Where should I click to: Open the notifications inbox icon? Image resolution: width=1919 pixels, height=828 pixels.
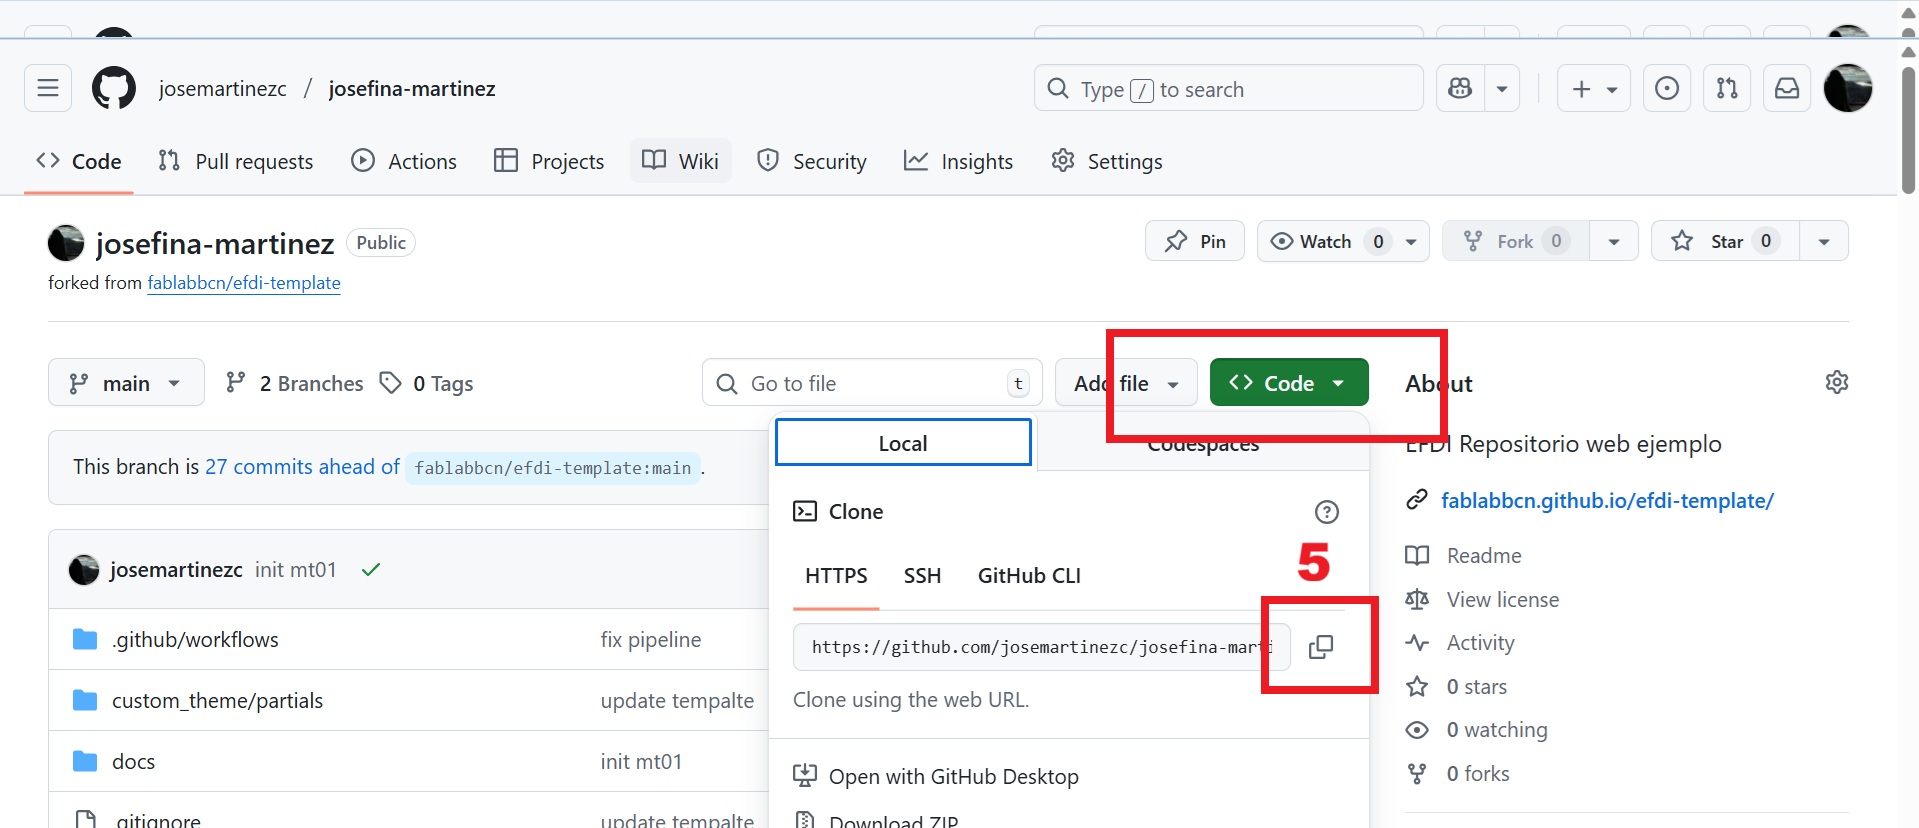click(1787, 89)
